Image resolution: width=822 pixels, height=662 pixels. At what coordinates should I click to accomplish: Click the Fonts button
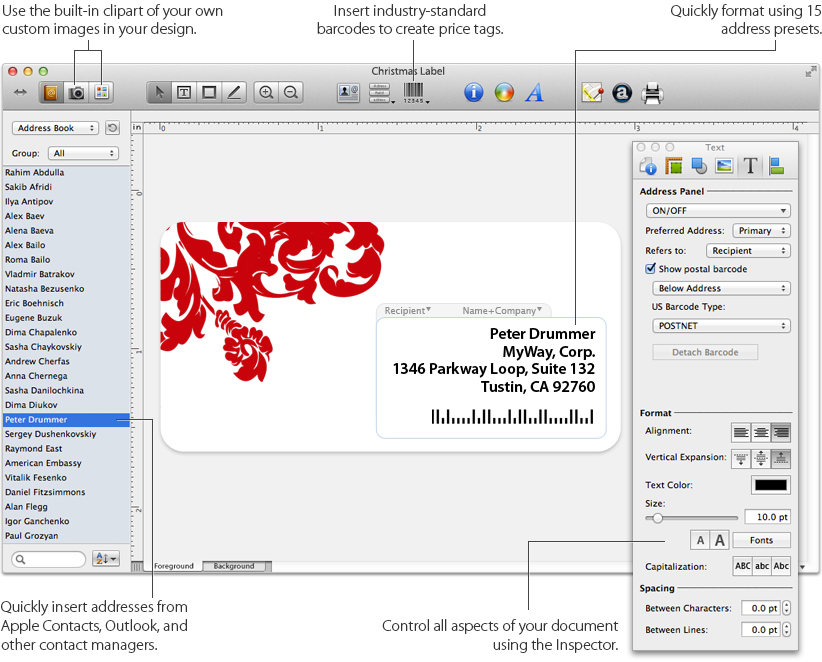(761, 540)
